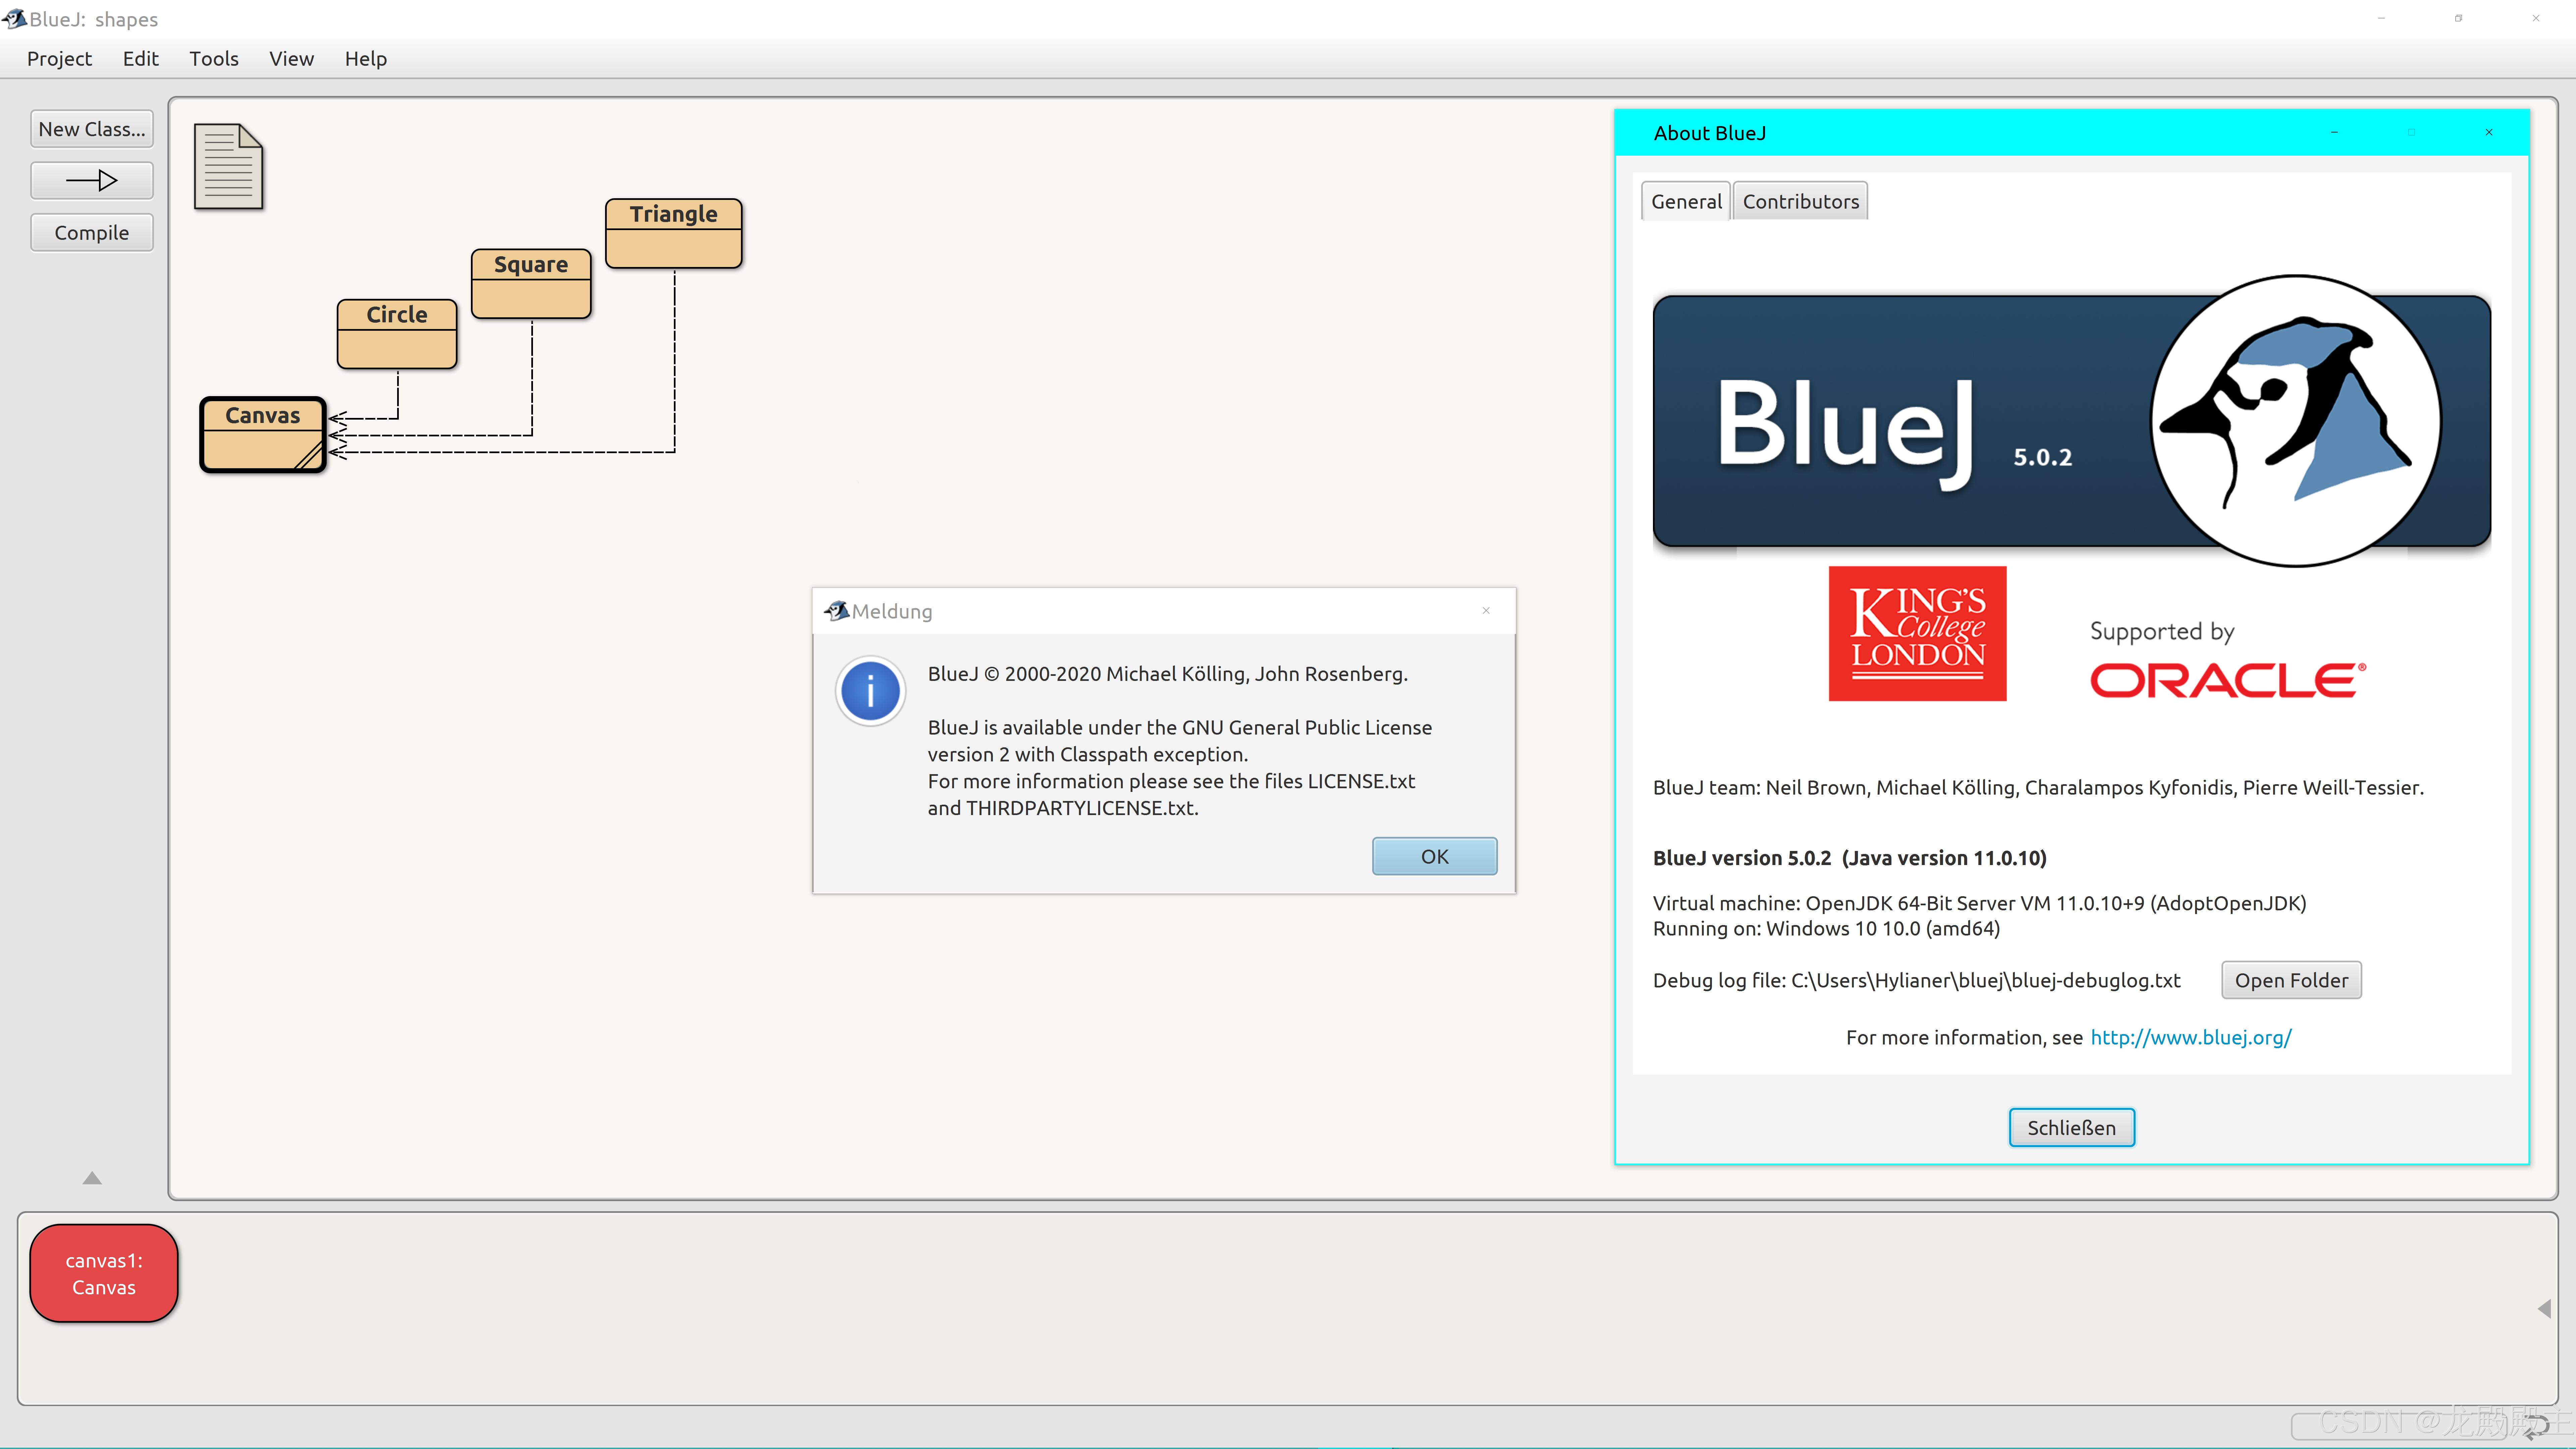
Task: Open the View menu
Action: coord(288,58)
